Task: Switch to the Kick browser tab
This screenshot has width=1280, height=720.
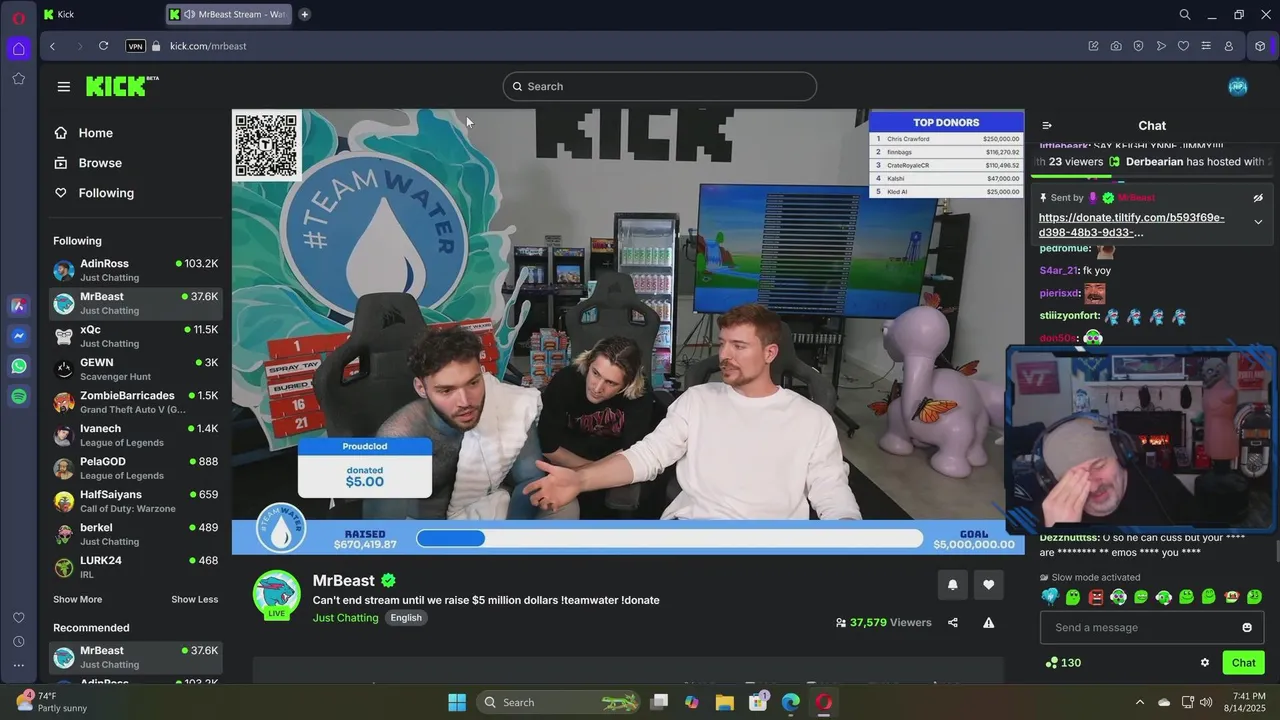Action: [100, 14]
